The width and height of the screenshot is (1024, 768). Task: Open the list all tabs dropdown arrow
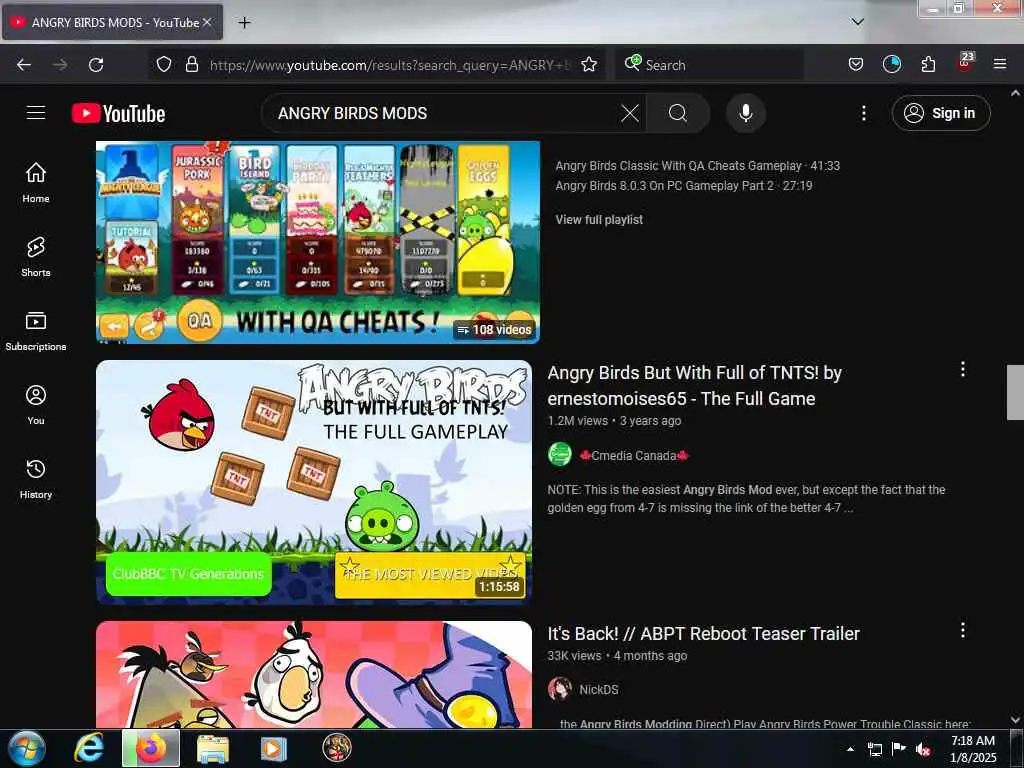(x=857, y=22)
